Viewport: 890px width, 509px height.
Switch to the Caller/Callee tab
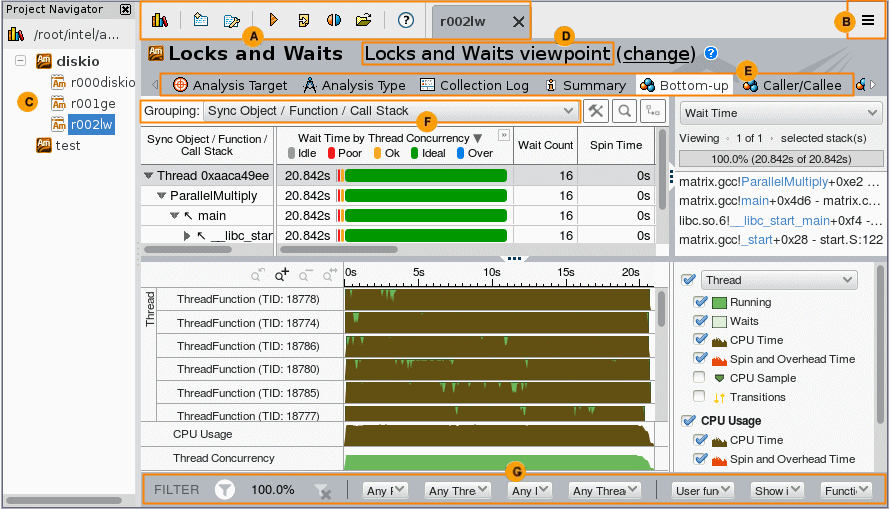792,85
